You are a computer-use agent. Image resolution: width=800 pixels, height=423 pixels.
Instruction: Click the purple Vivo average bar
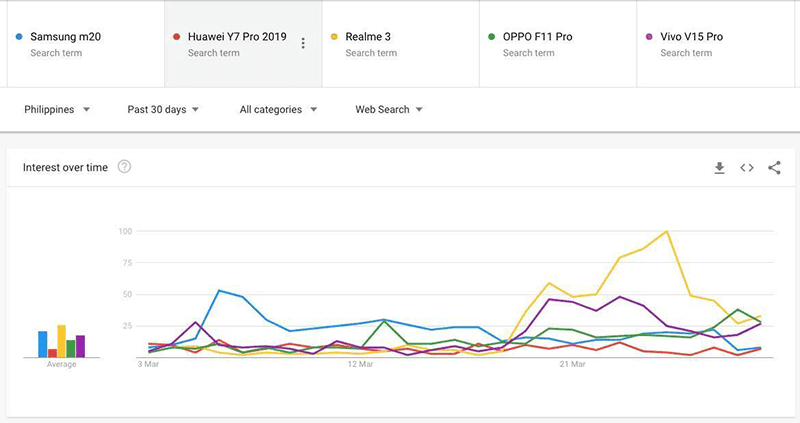point(81,346)
